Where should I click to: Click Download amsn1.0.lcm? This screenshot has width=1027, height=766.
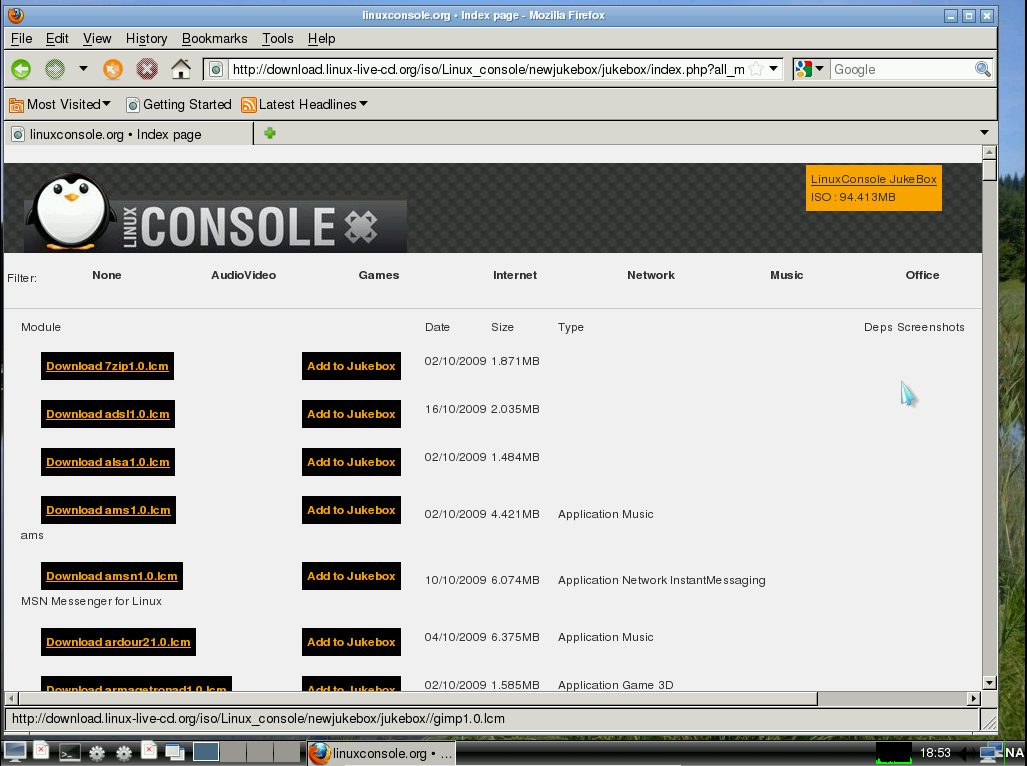112,576
